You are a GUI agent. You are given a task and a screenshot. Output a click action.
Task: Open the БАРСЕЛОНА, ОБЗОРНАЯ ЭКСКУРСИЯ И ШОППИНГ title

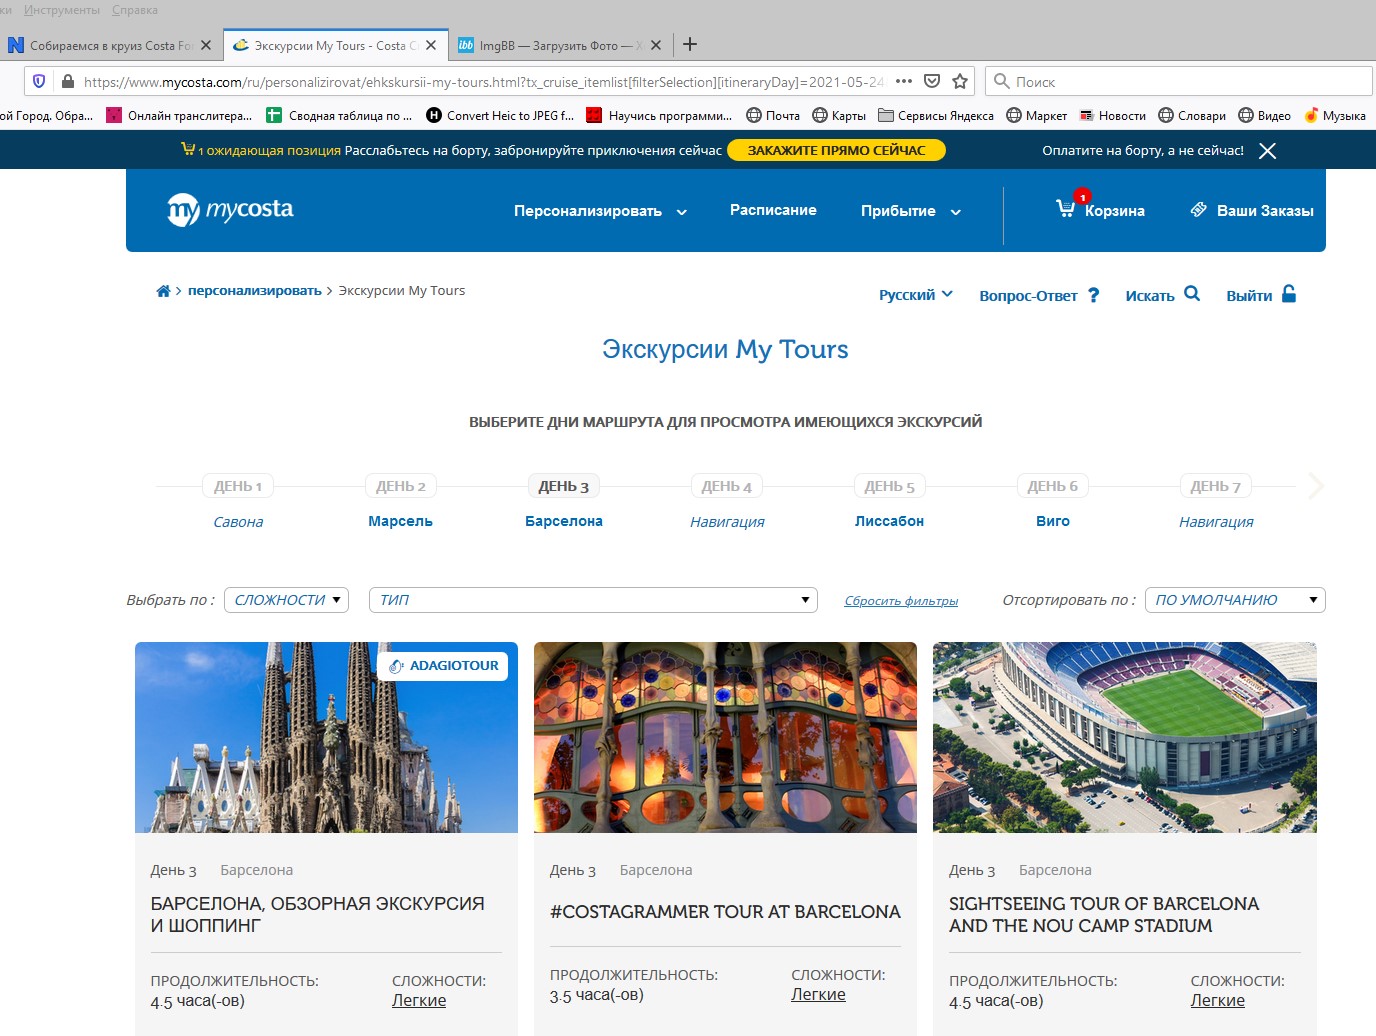click(318, 915)
